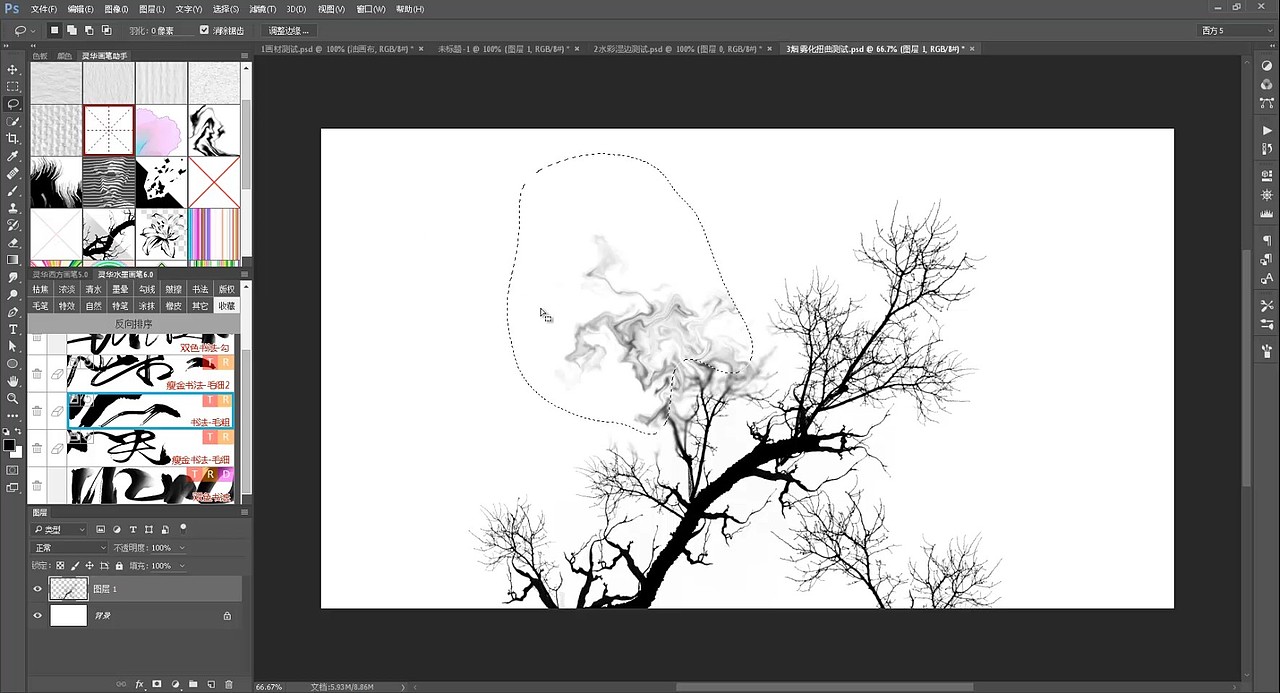Open the layer fill dropdown

click(180, 566)
